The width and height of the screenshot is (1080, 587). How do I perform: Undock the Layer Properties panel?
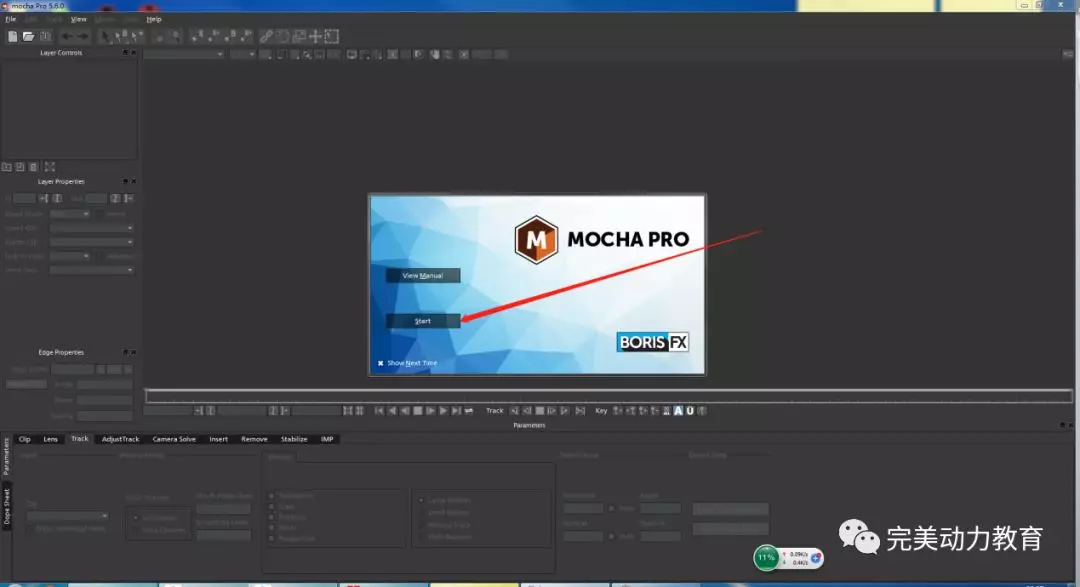point(125,181)
